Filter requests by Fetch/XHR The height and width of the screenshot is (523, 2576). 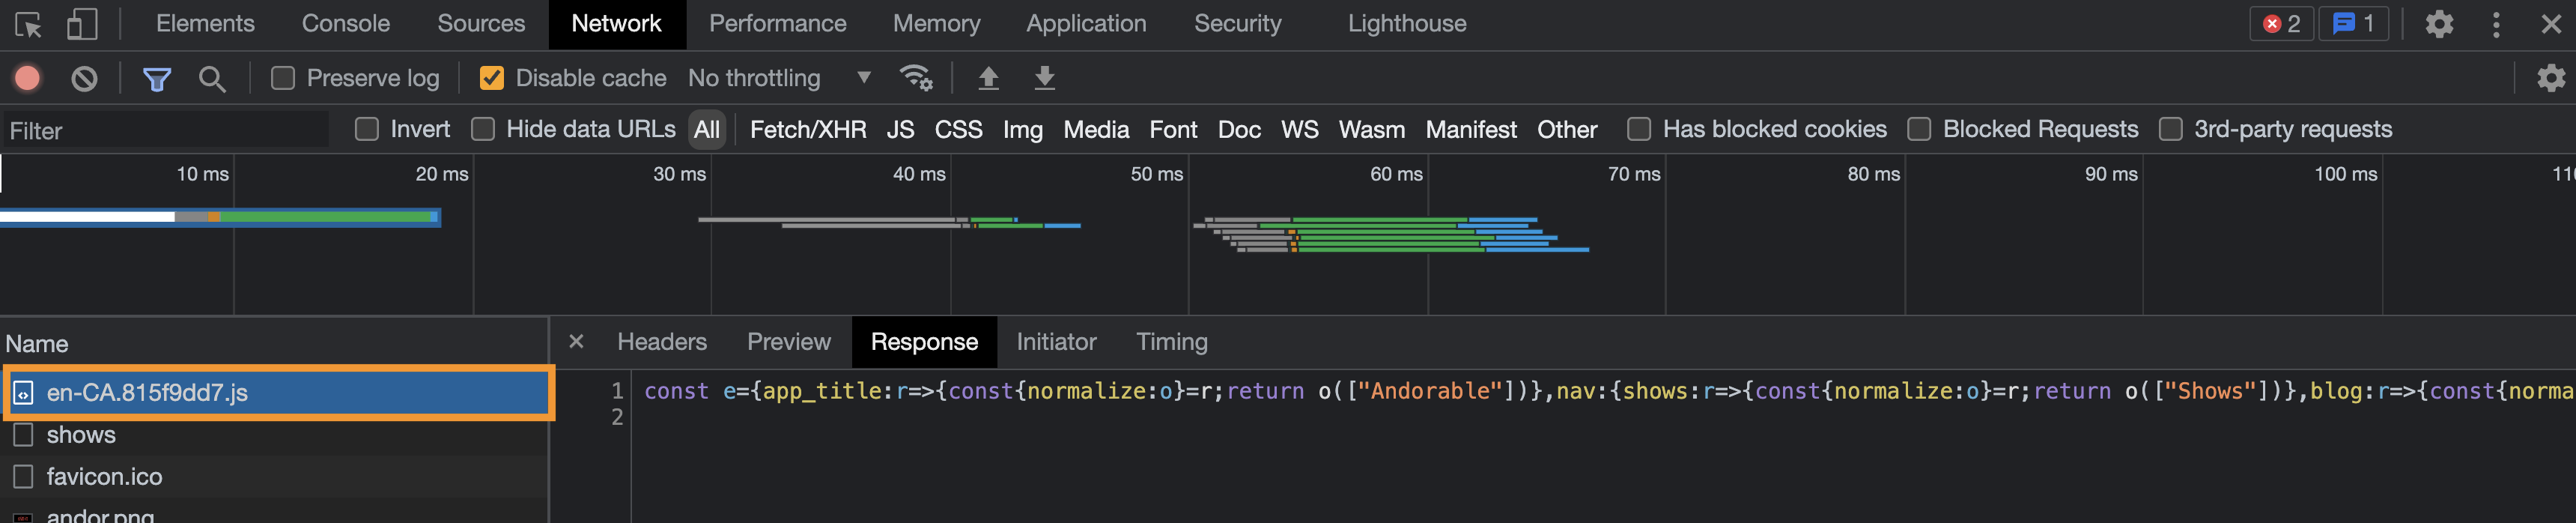click(x=808, y=129)
